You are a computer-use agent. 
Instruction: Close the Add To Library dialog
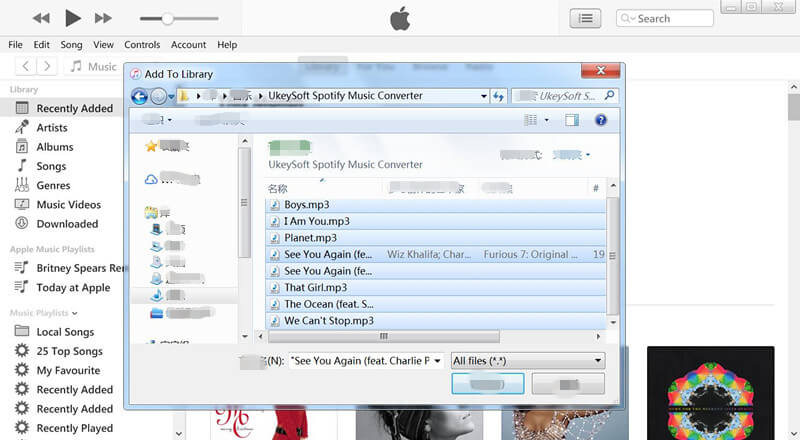point(601,70)
